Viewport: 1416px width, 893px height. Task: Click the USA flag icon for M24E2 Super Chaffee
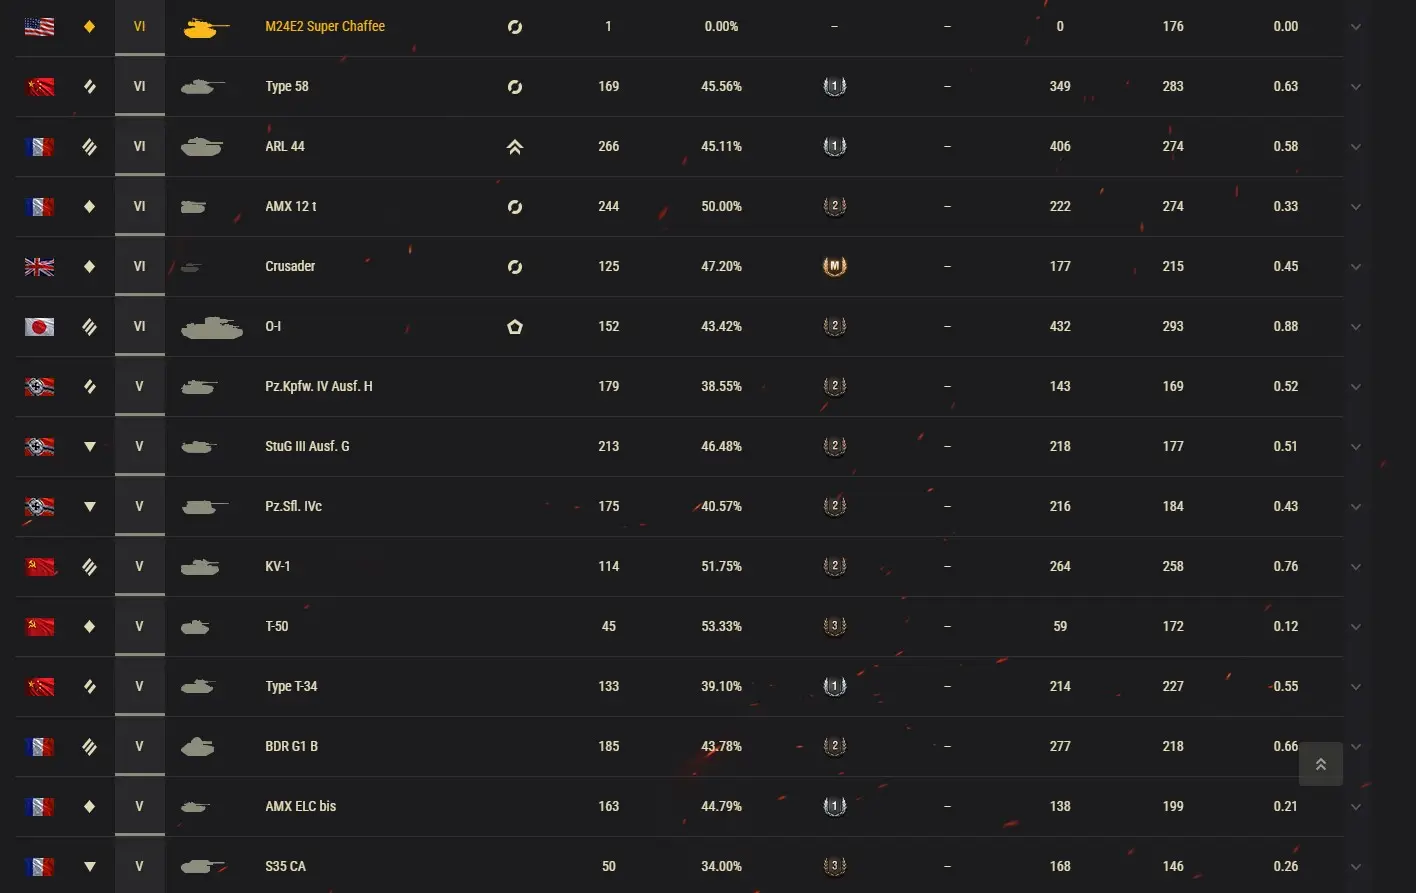tap(40, 27)
